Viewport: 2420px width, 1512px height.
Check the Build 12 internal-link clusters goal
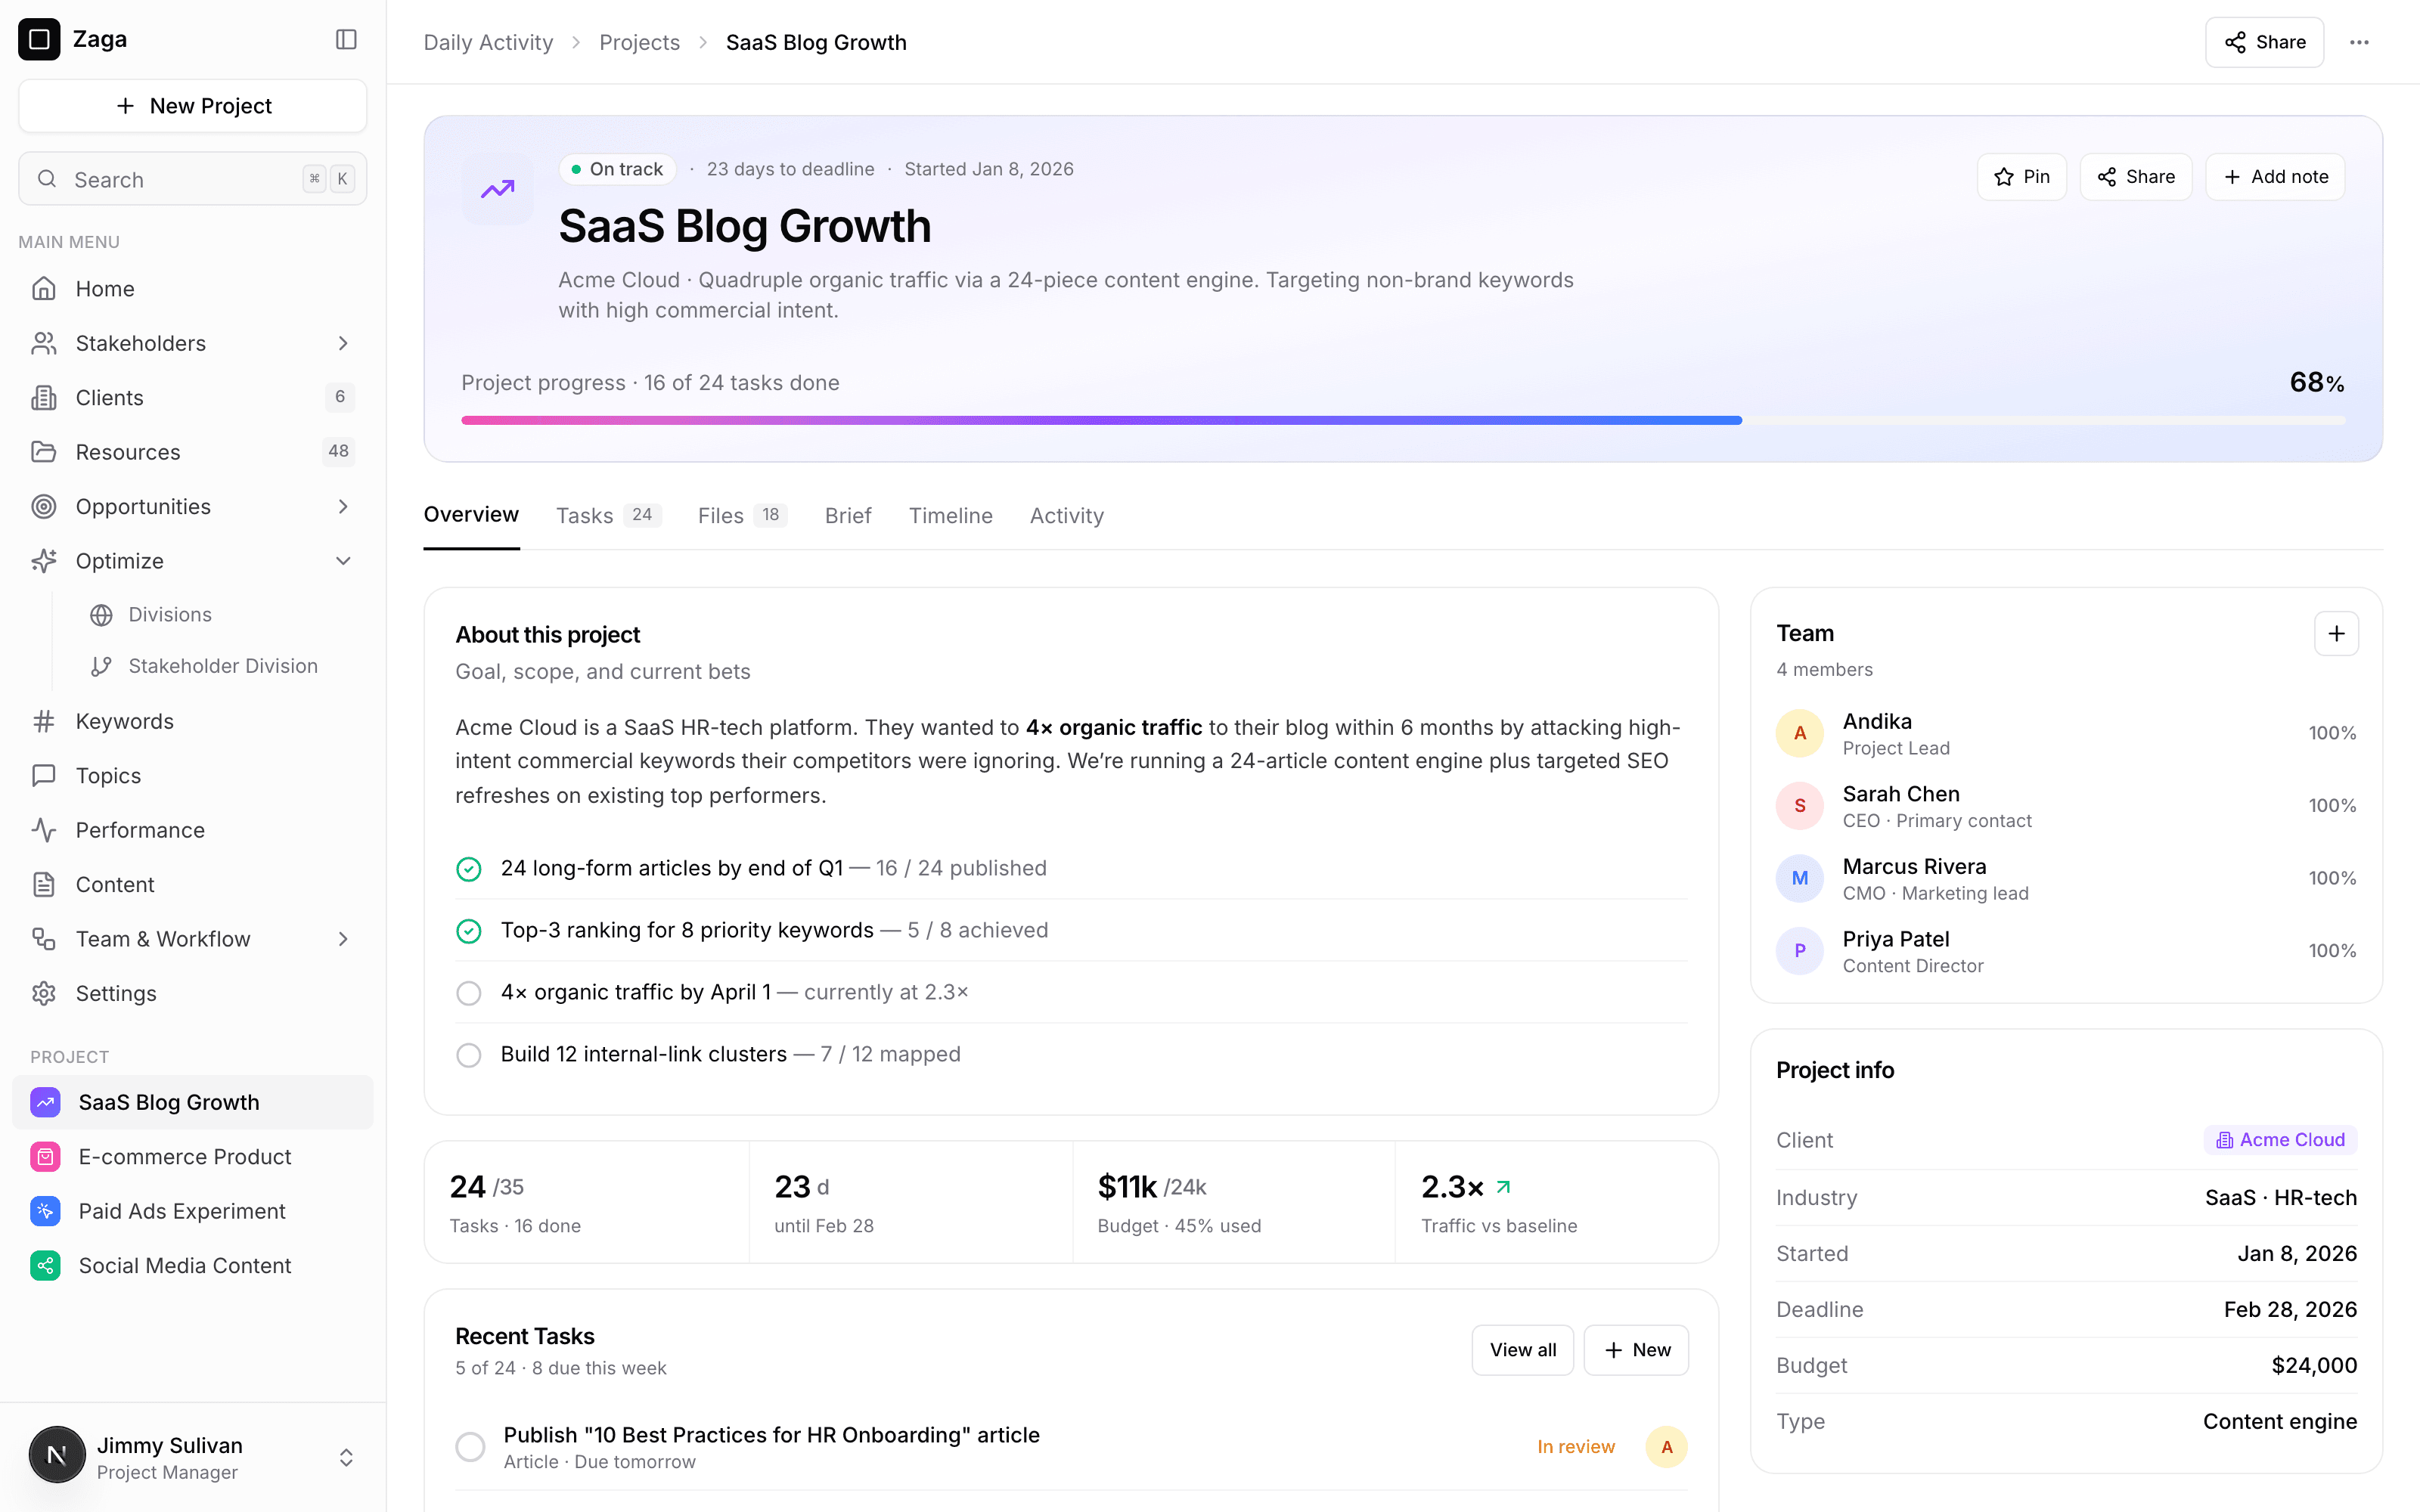pyautogui.click(x=469, y=1055)
